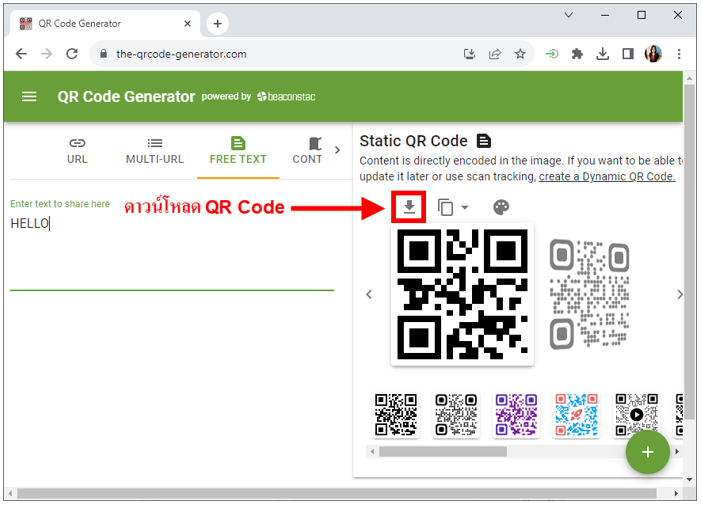702x505 pixels.
Task: Choose the plain black QR template thumbnail
Action: pyautogui.click(x=396, y=415)
